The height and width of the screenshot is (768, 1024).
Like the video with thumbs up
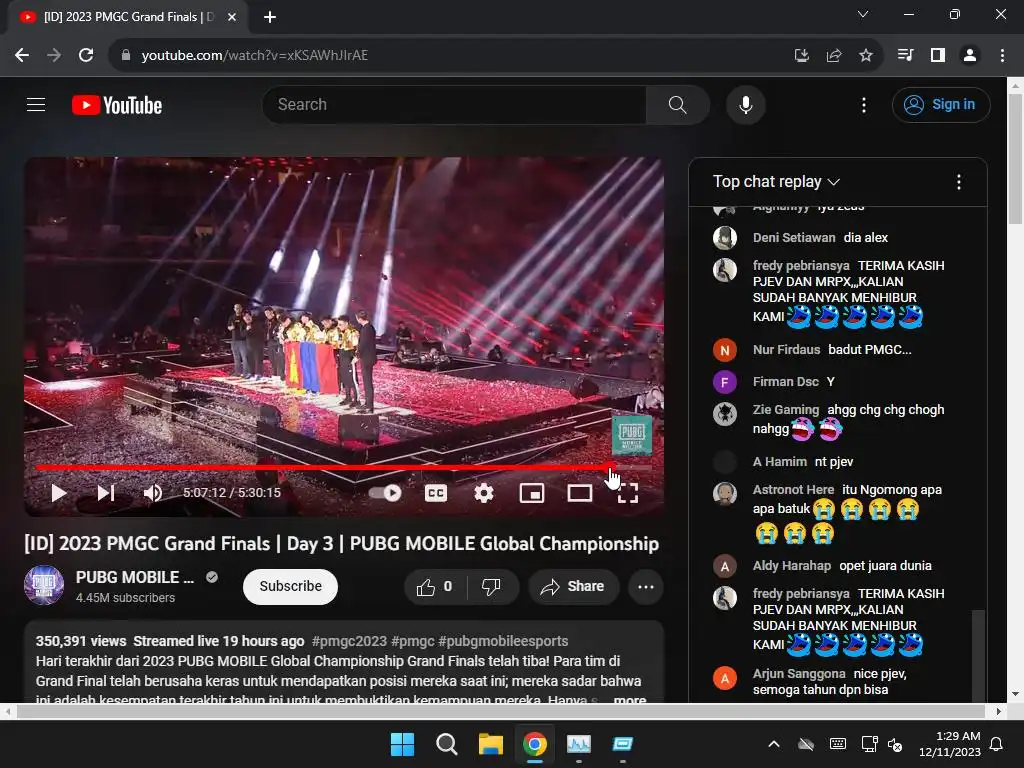(x=435, y=586)
